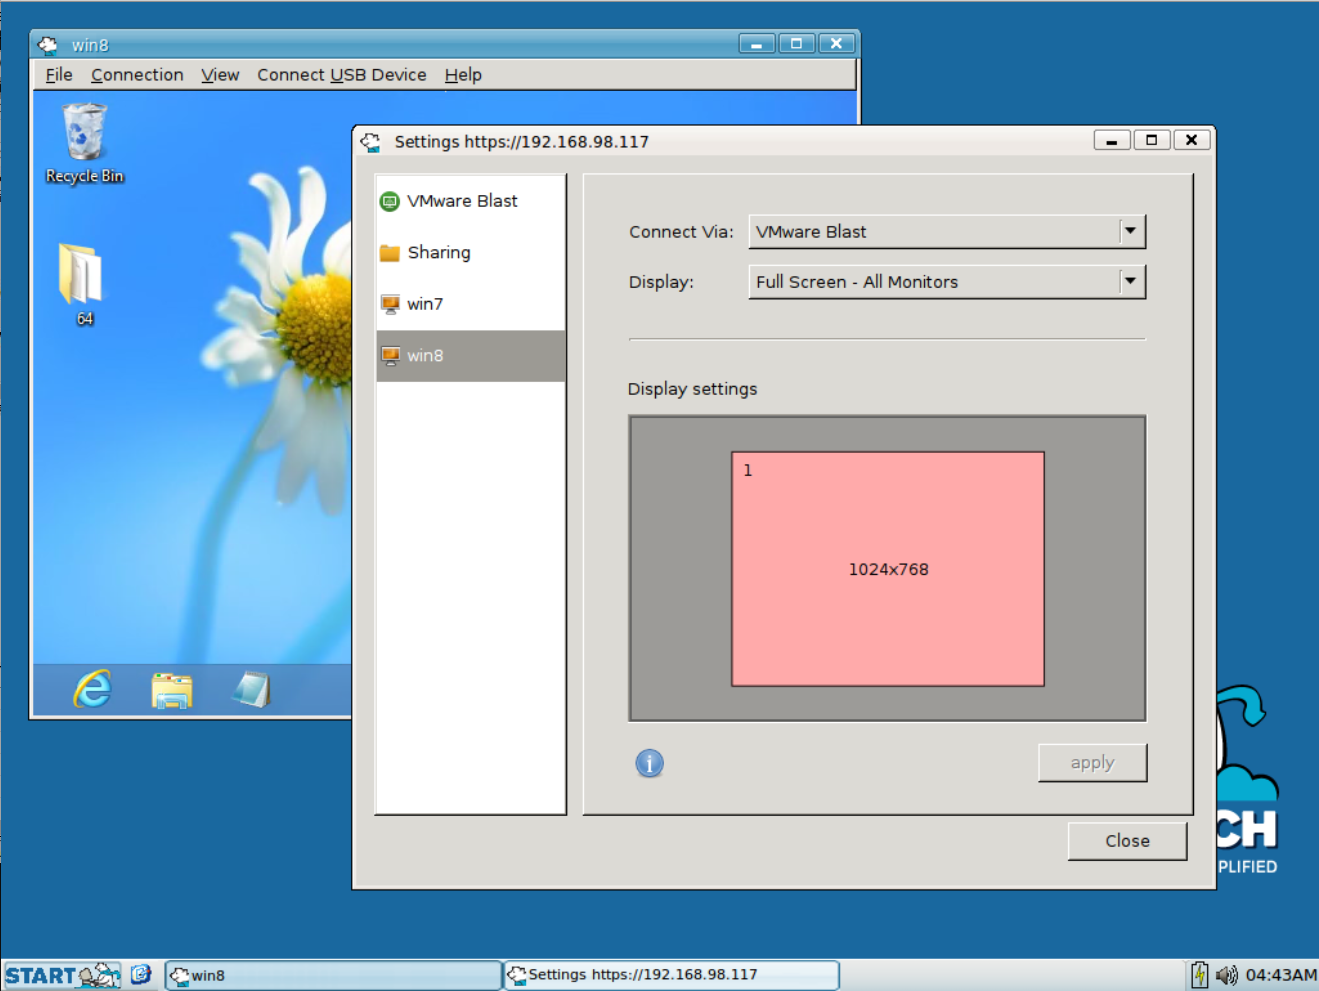Viewport: 1319px width, 991px height.
Task: Open the Connection menu
Action: point(137,74)
